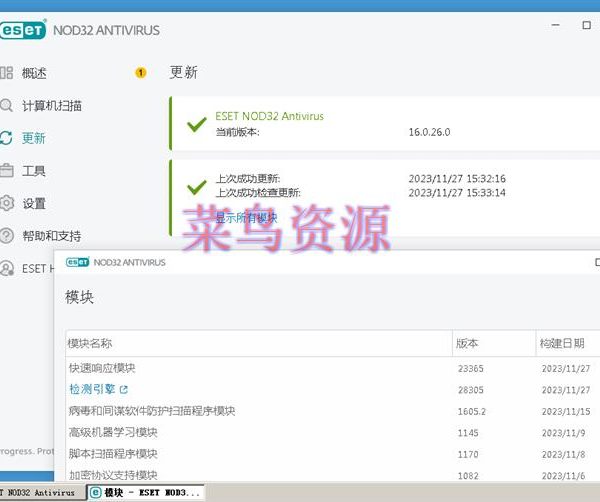
Task: Open the 检测引擎 module link
Action: pyautogui.click(x=92, y=389)
